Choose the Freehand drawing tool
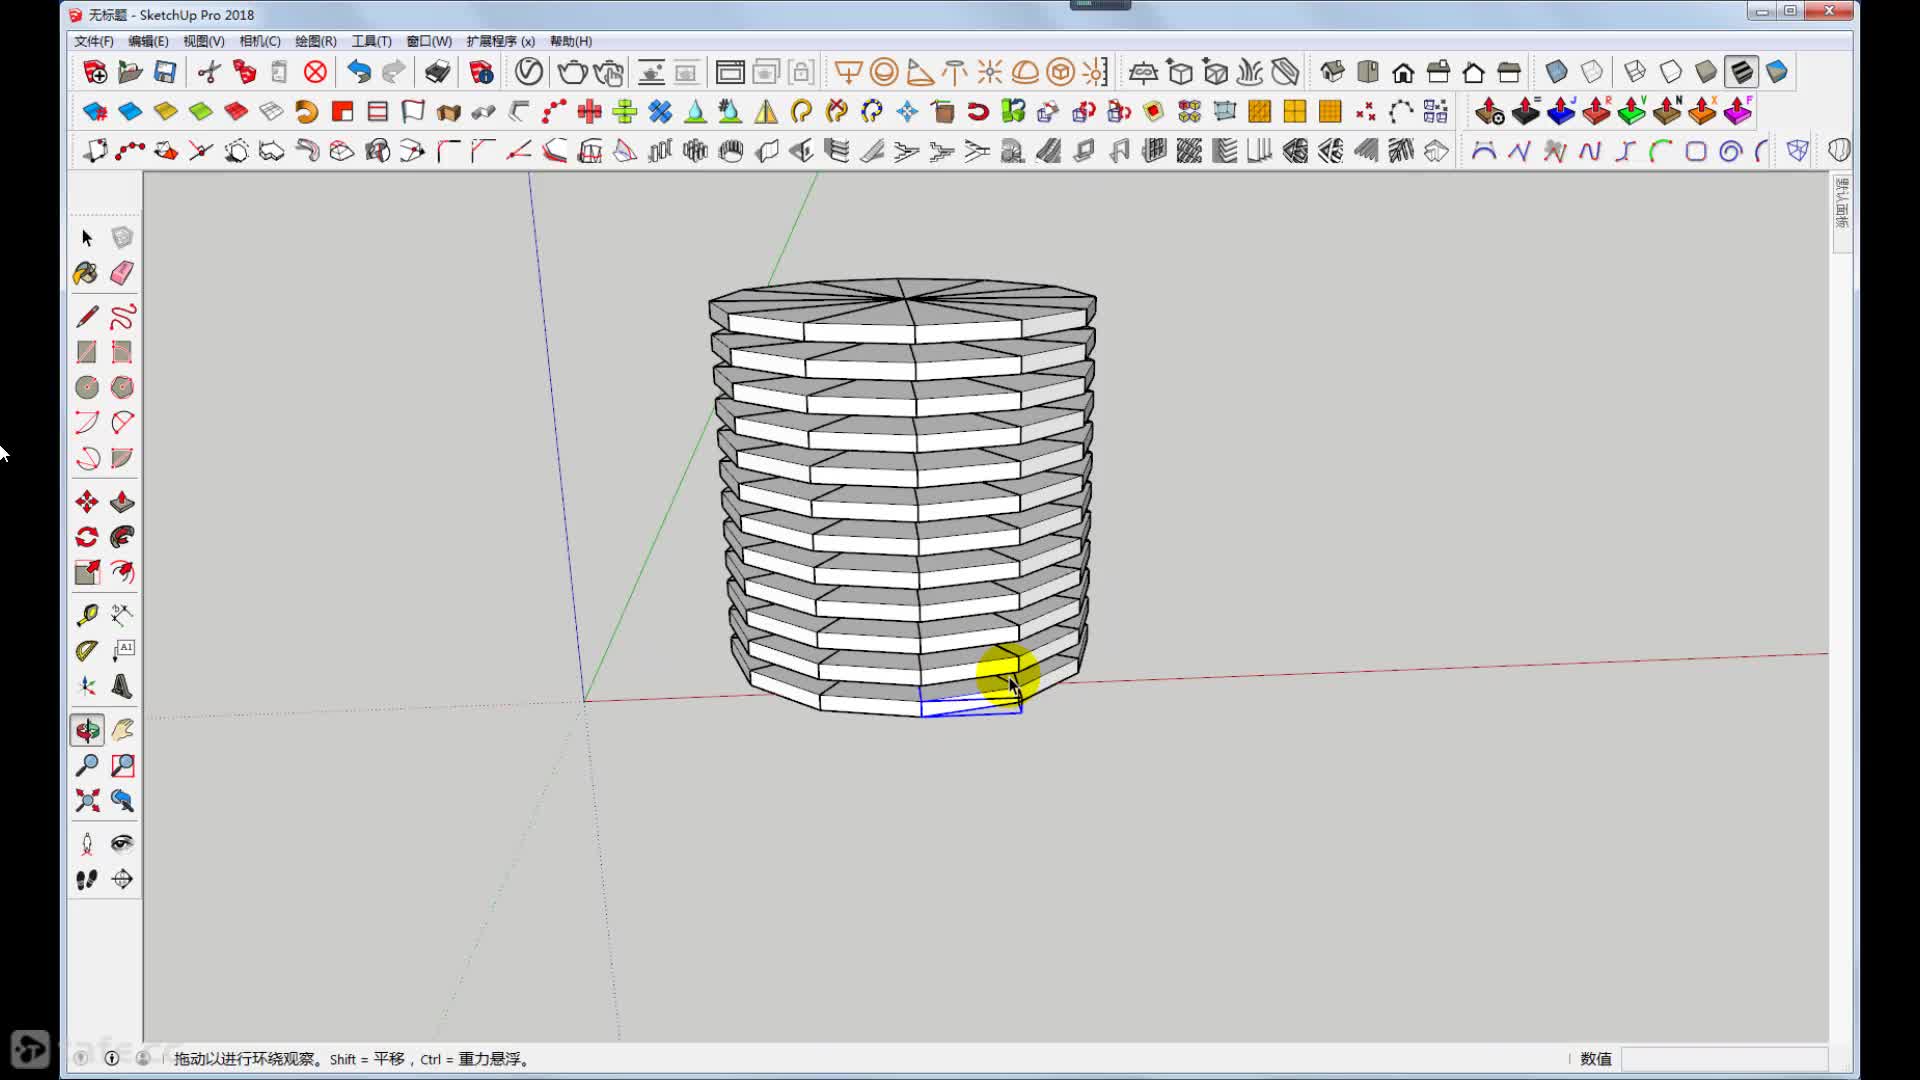 pos(122,317)
